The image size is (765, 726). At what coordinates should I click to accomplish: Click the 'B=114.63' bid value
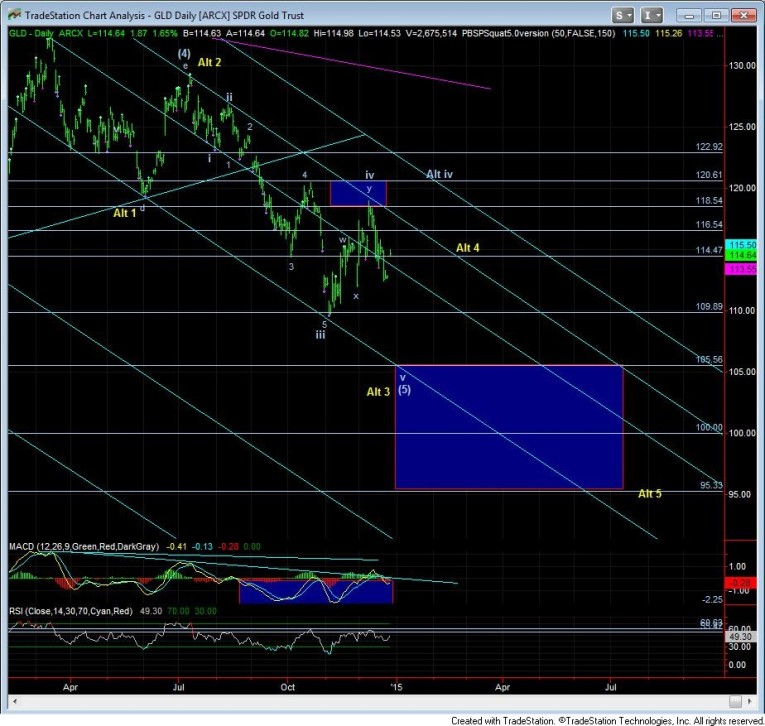[x=202, y=33]
